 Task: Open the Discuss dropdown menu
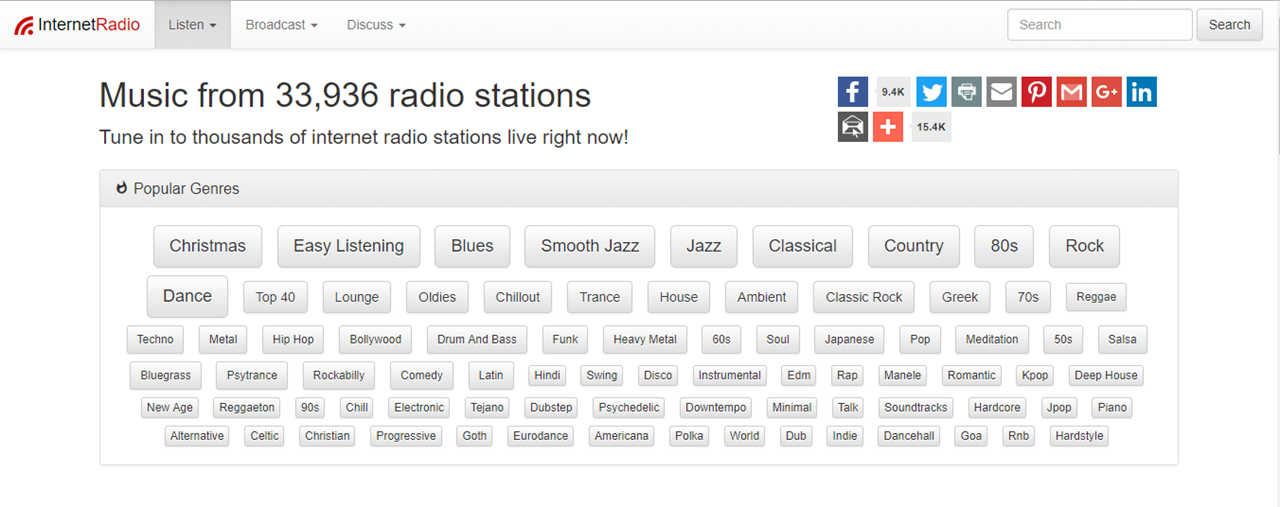(376, 24)
